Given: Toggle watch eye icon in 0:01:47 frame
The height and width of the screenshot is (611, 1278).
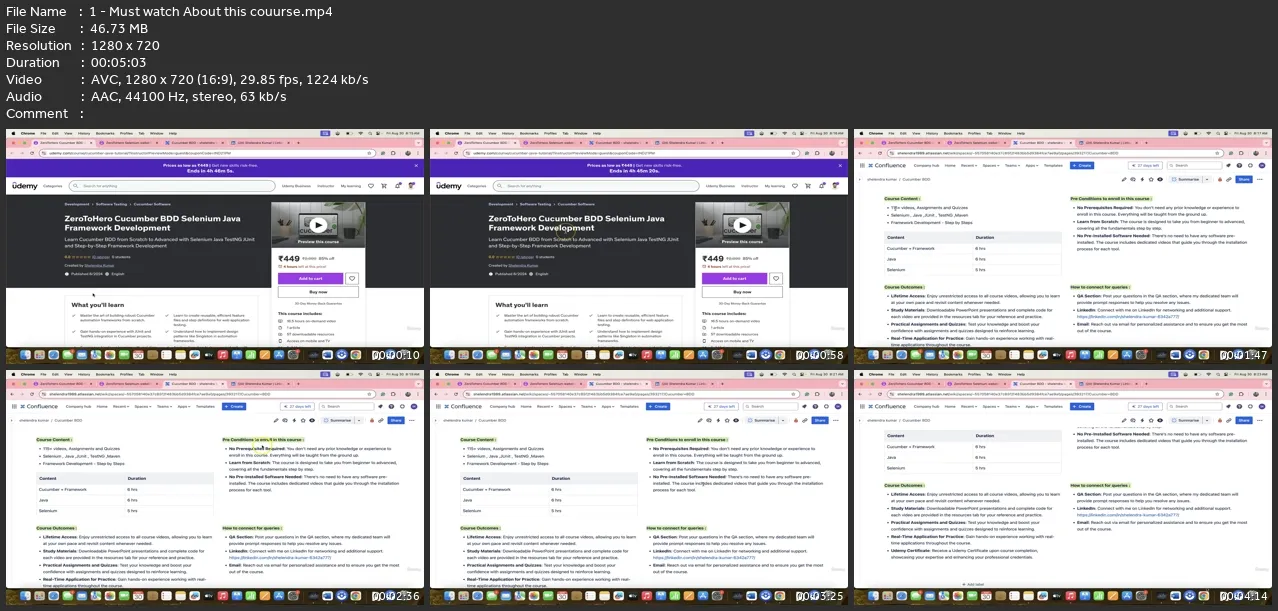Looking at the screenshot, I should coord(1160,179).
